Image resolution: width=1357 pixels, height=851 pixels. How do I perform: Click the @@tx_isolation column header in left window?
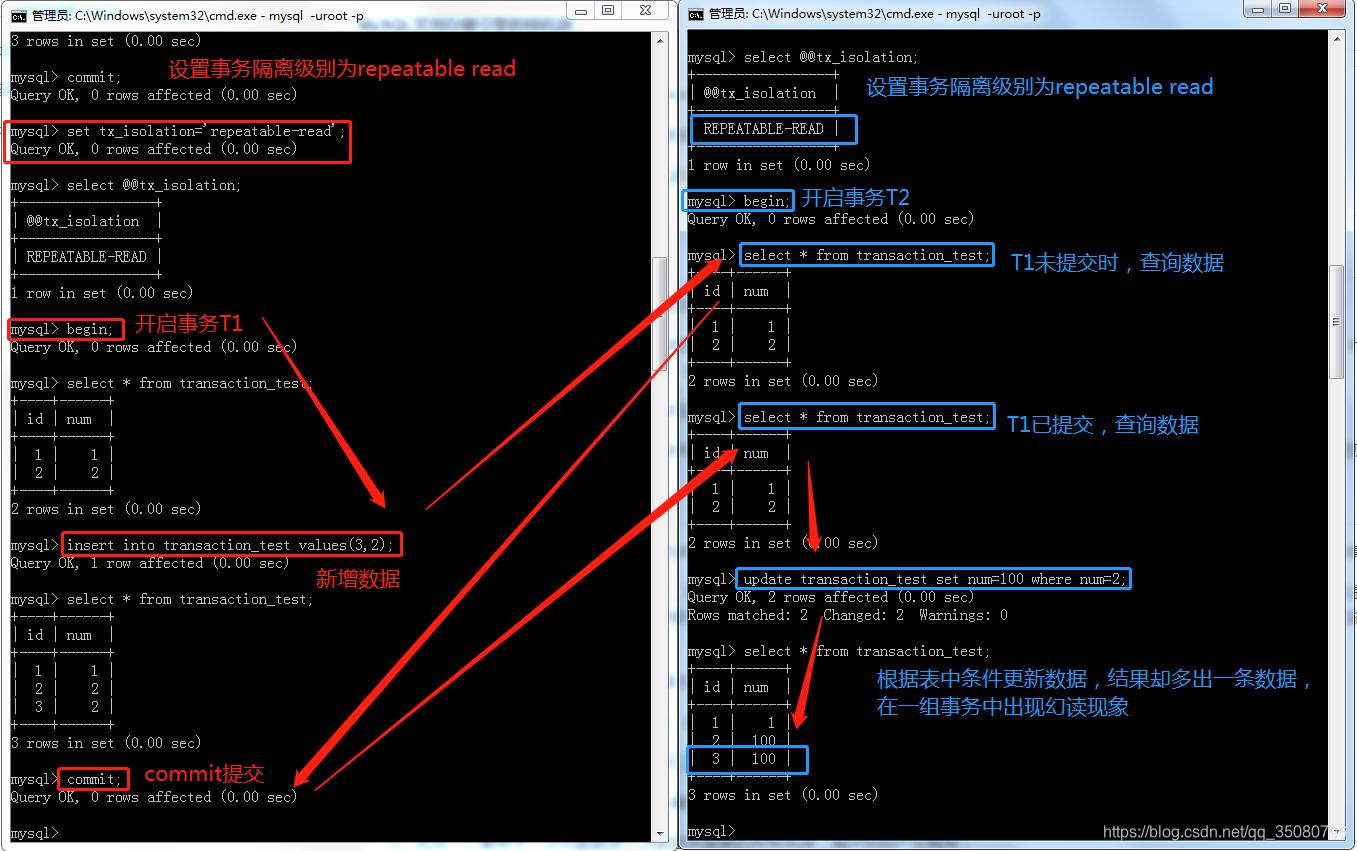[83, 221]
